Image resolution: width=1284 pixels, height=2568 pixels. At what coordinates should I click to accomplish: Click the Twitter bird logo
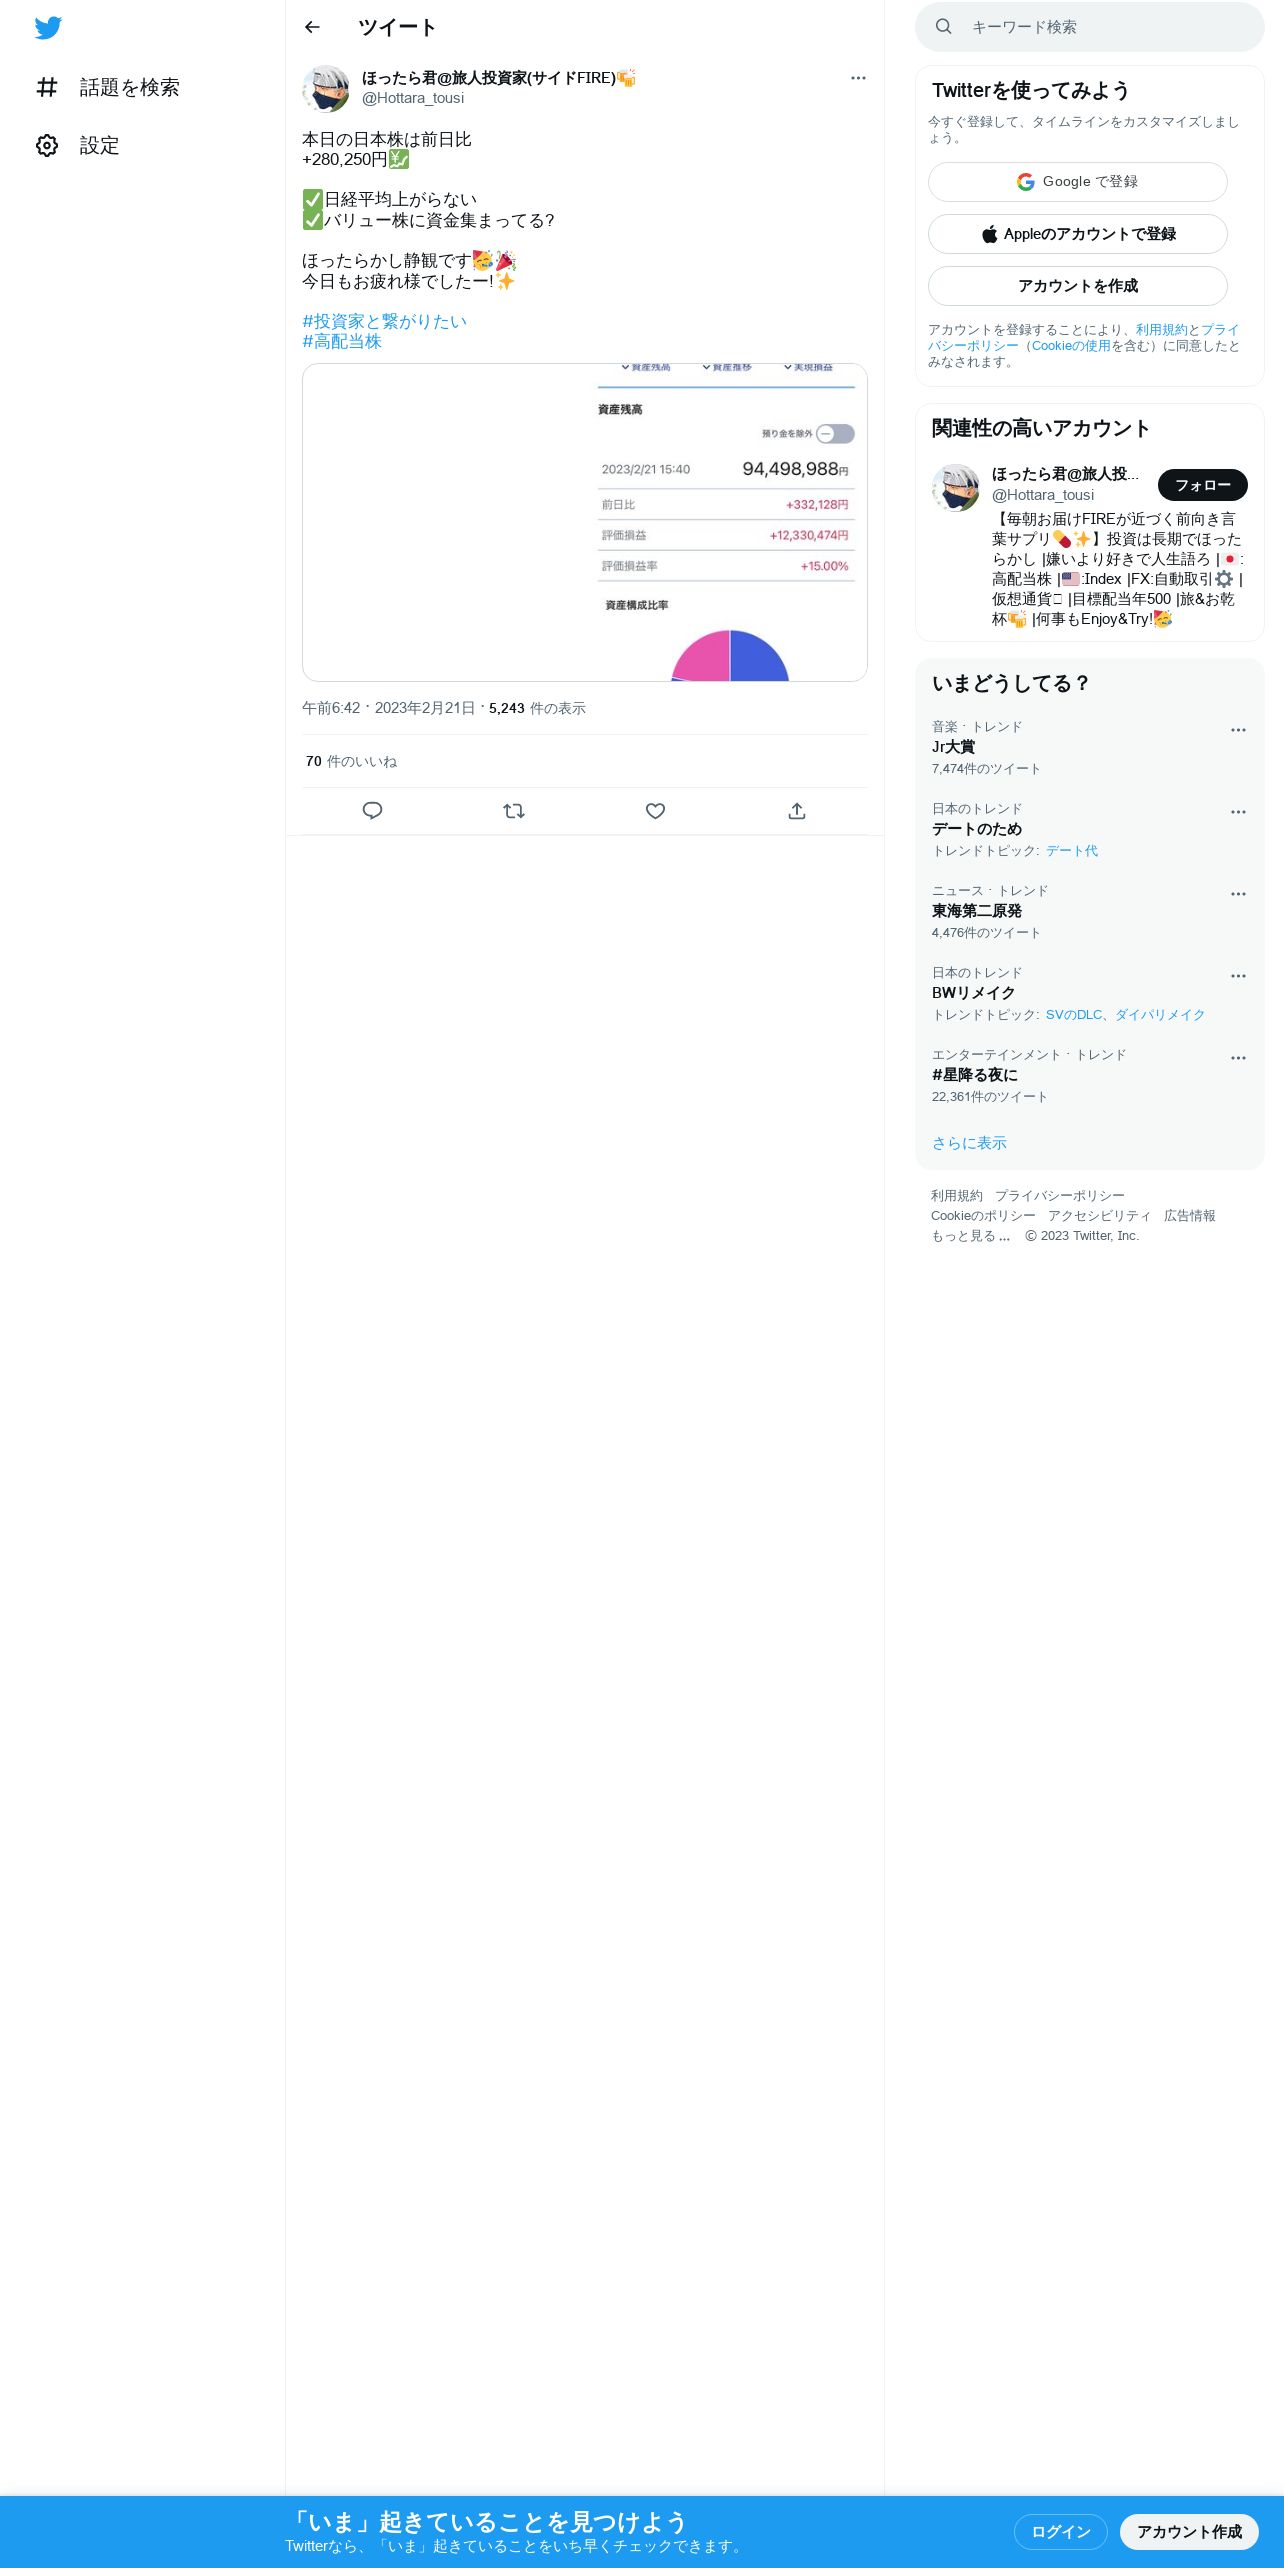coord(48,28)
